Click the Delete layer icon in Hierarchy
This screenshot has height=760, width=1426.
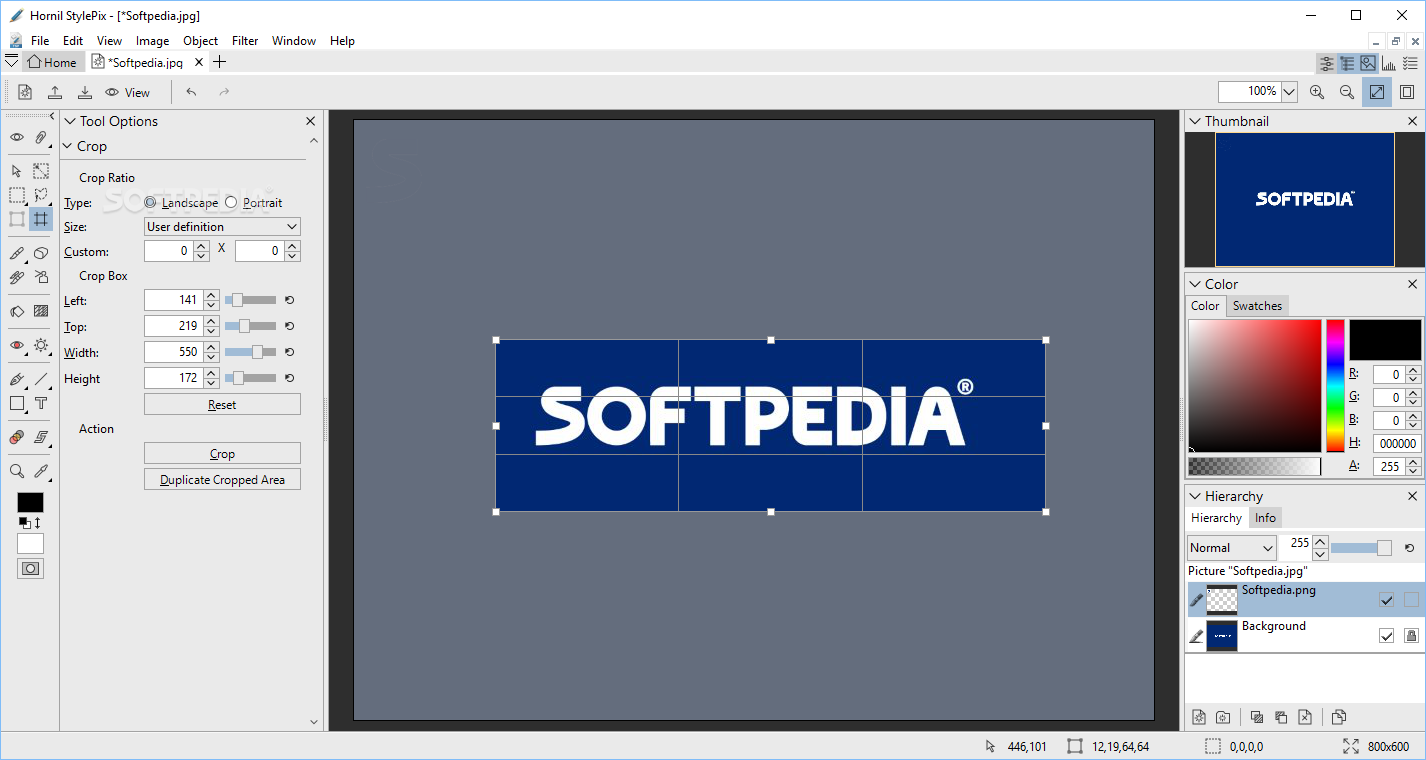click(x=1305, y=717)
